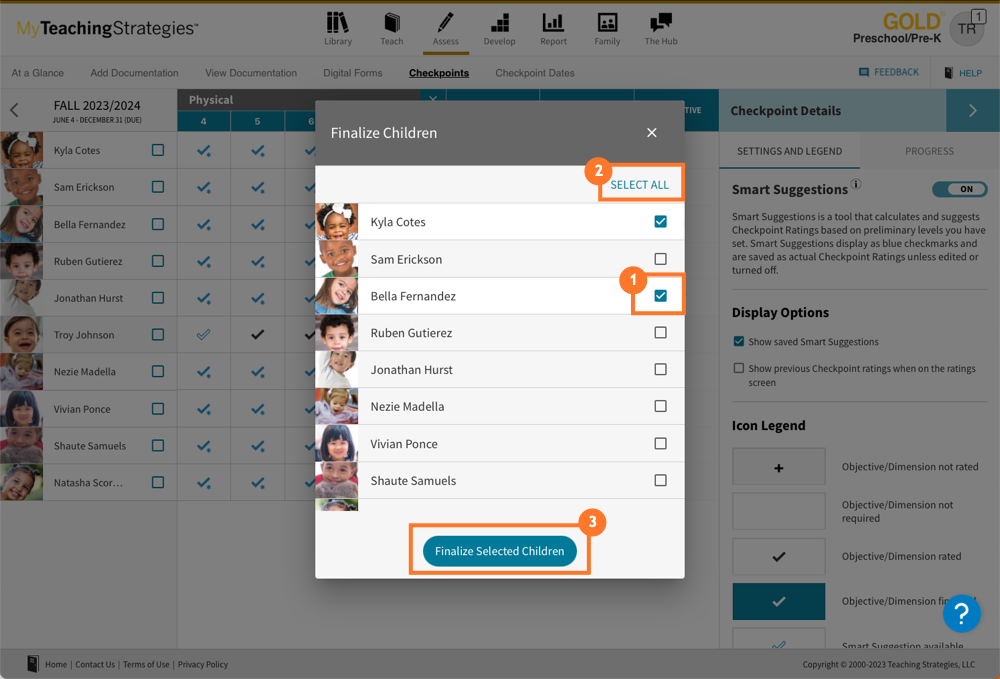This screenshot has height=679, width=1000.
Task: Check Sam Erickson's checkbox in dialog
Action: tap(660, 259)
